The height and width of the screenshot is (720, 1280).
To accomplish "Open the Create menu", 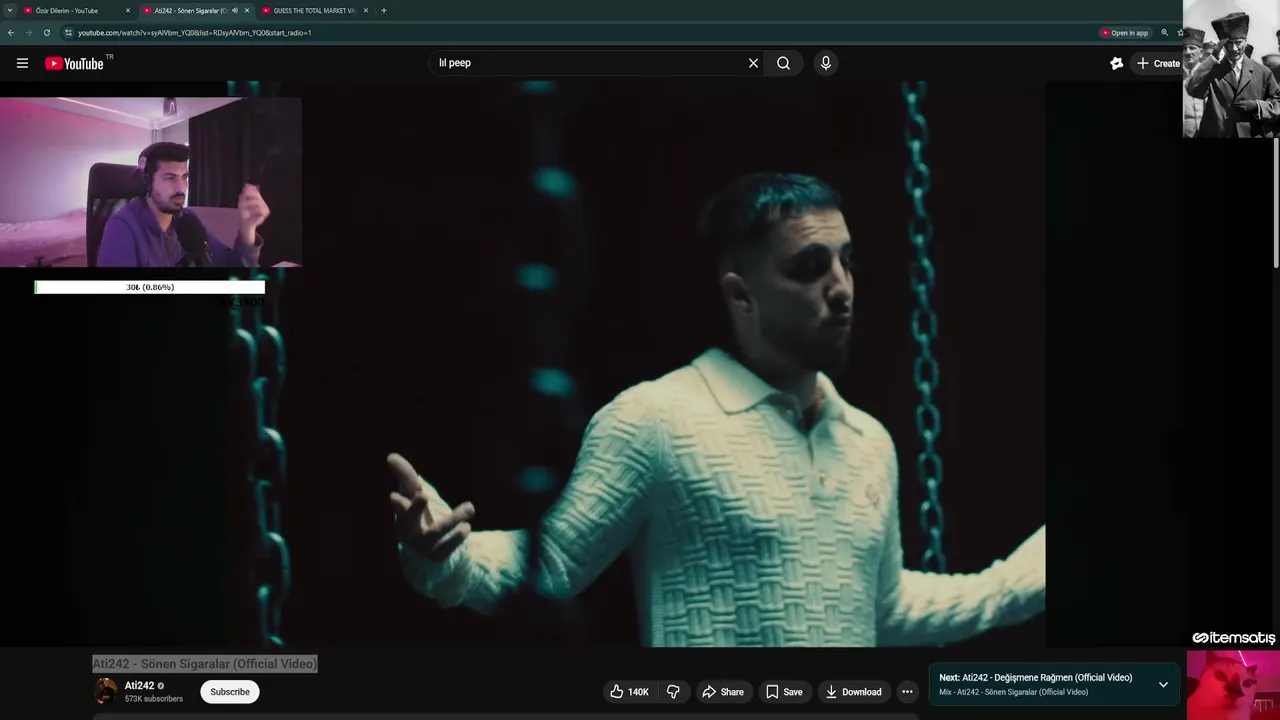I will [1158, 63].
